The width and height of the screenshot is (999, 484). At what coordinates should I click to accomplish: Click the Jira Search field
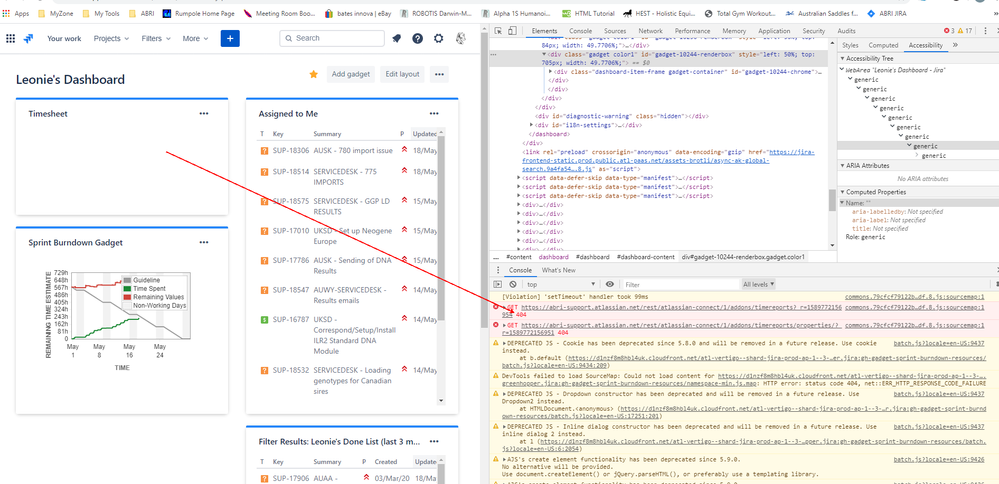[x=332, y=38]
